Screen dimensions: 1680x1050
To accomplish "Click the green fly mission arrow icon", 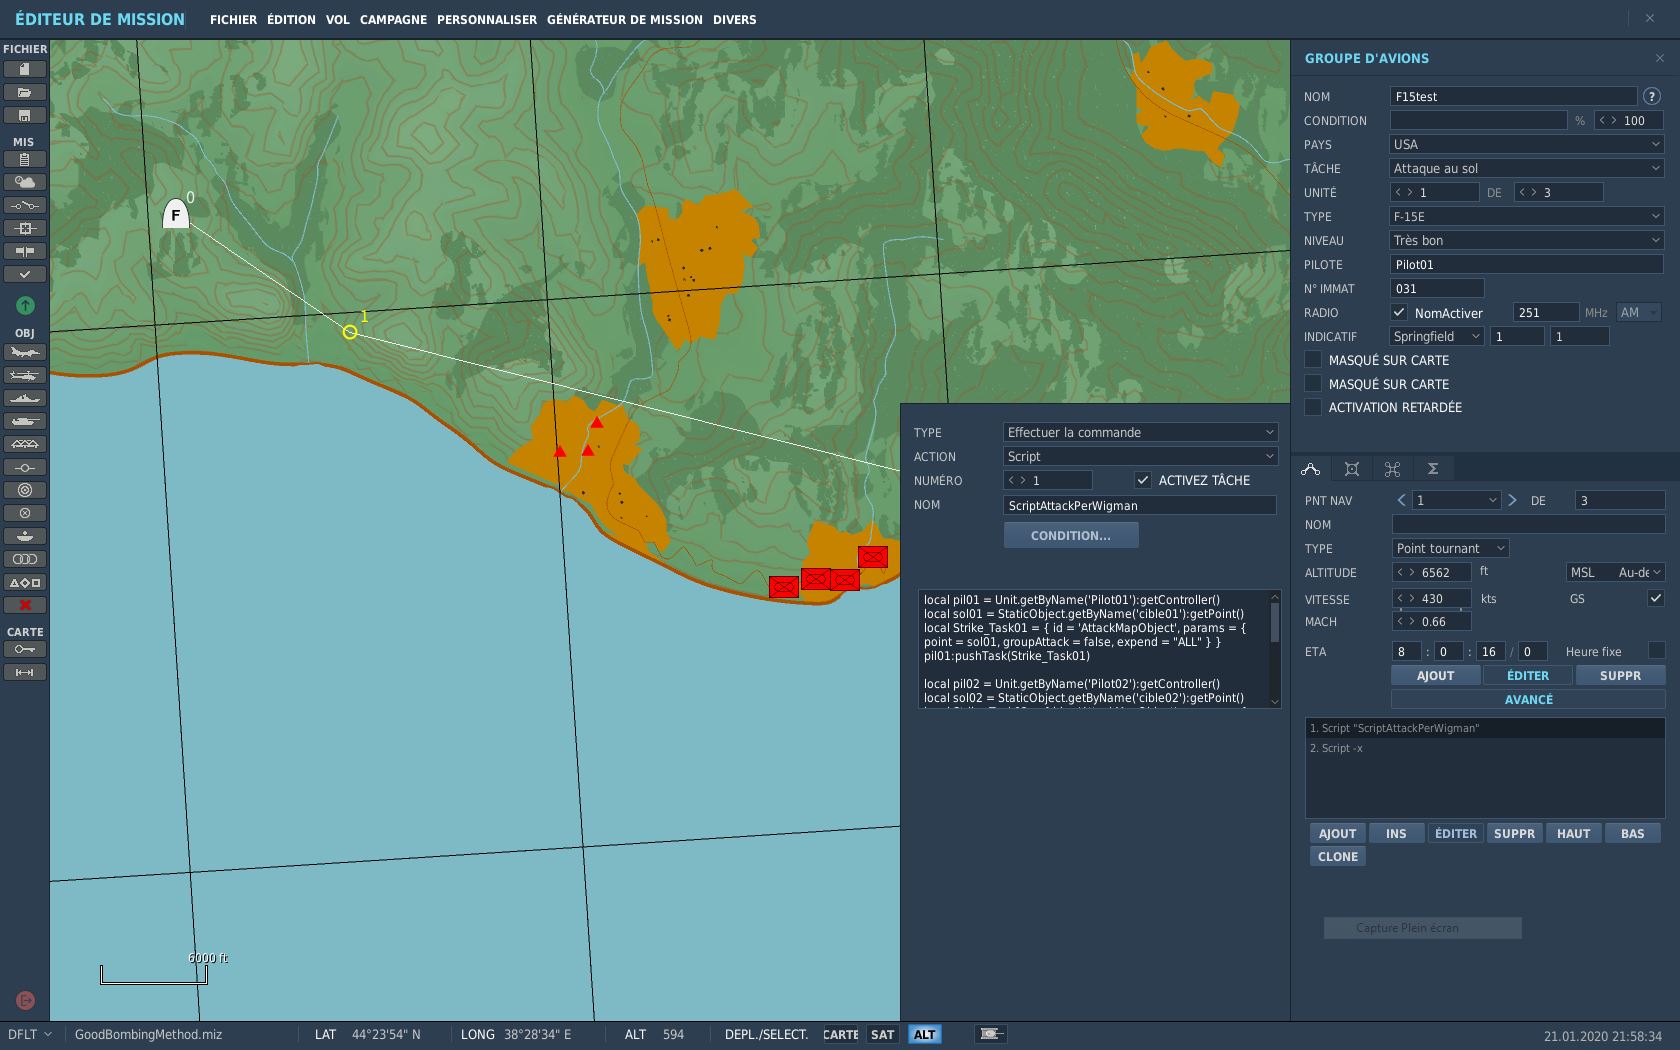I will (25, 305).
